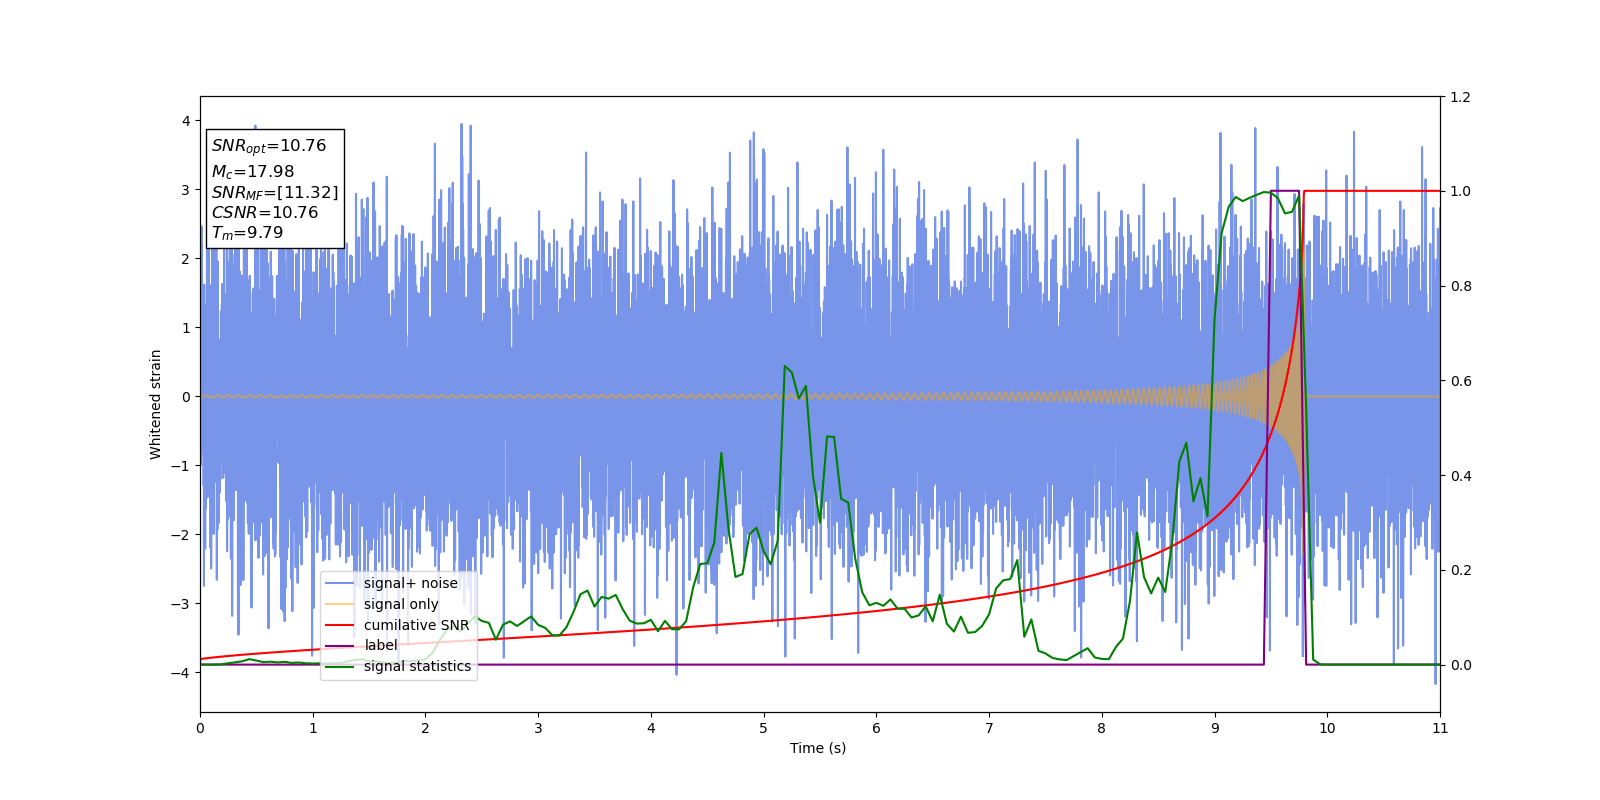Click the time-axis tick label 10
This screenshot has height=800, width=1600.
(1327, 728)
